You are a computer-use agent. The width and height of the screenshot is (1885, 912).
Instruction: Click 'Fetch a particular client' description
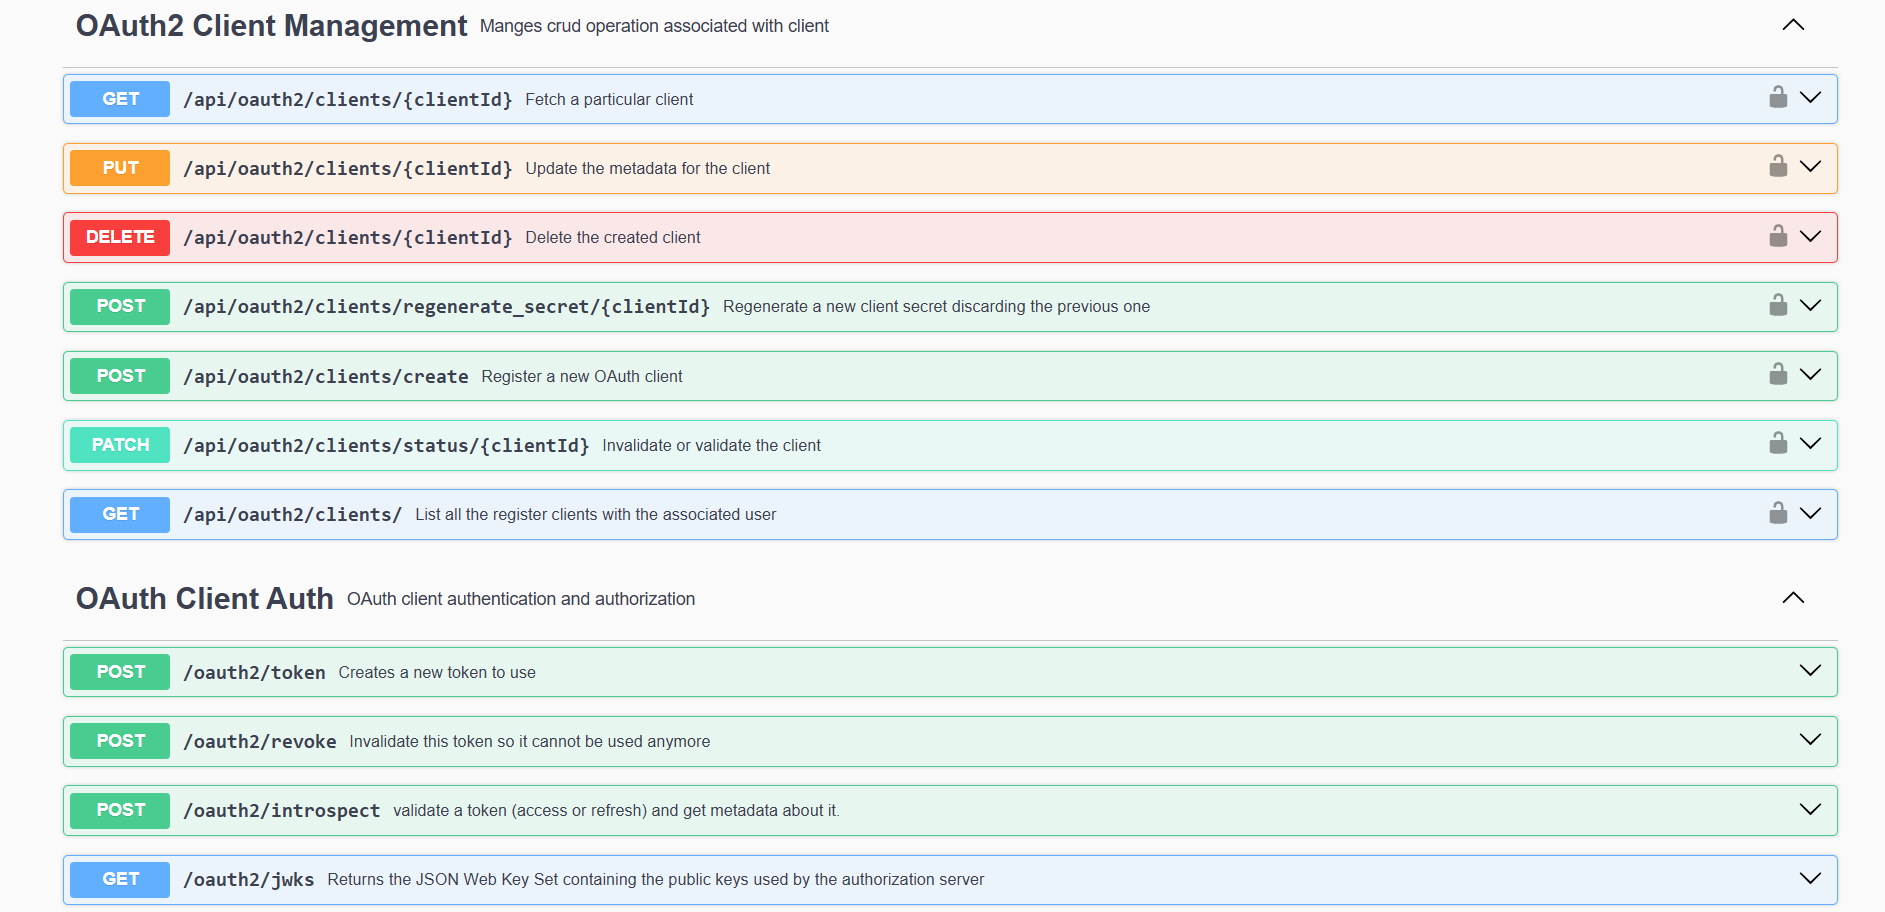pos(609,100)
